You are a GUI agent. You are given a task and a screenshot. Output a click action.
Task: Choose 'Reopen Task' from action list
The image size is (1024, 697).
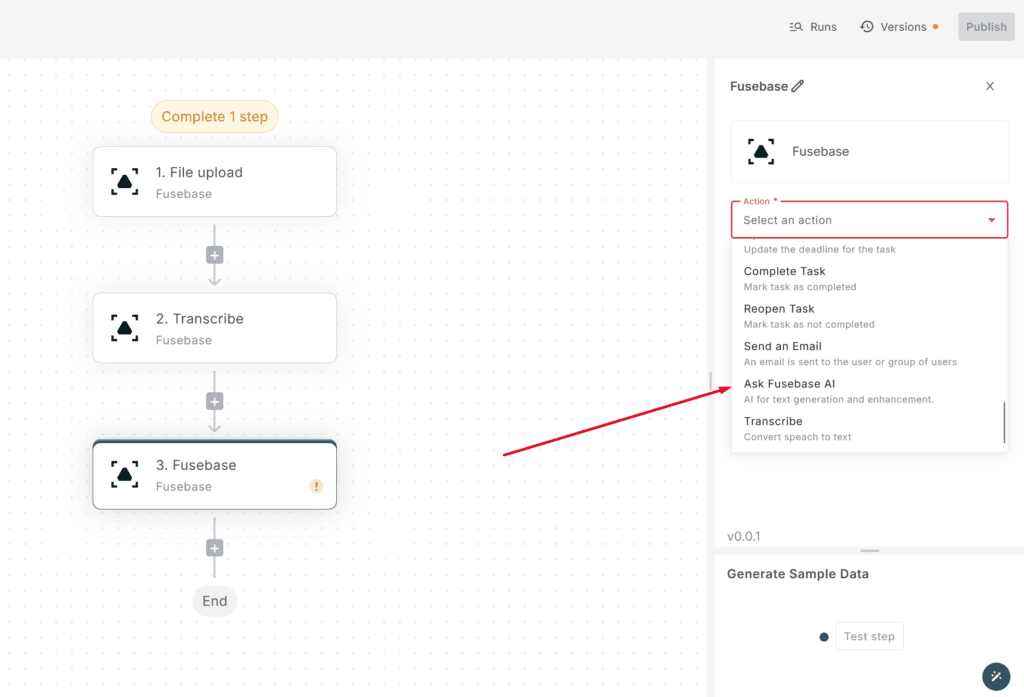(868, 316)
